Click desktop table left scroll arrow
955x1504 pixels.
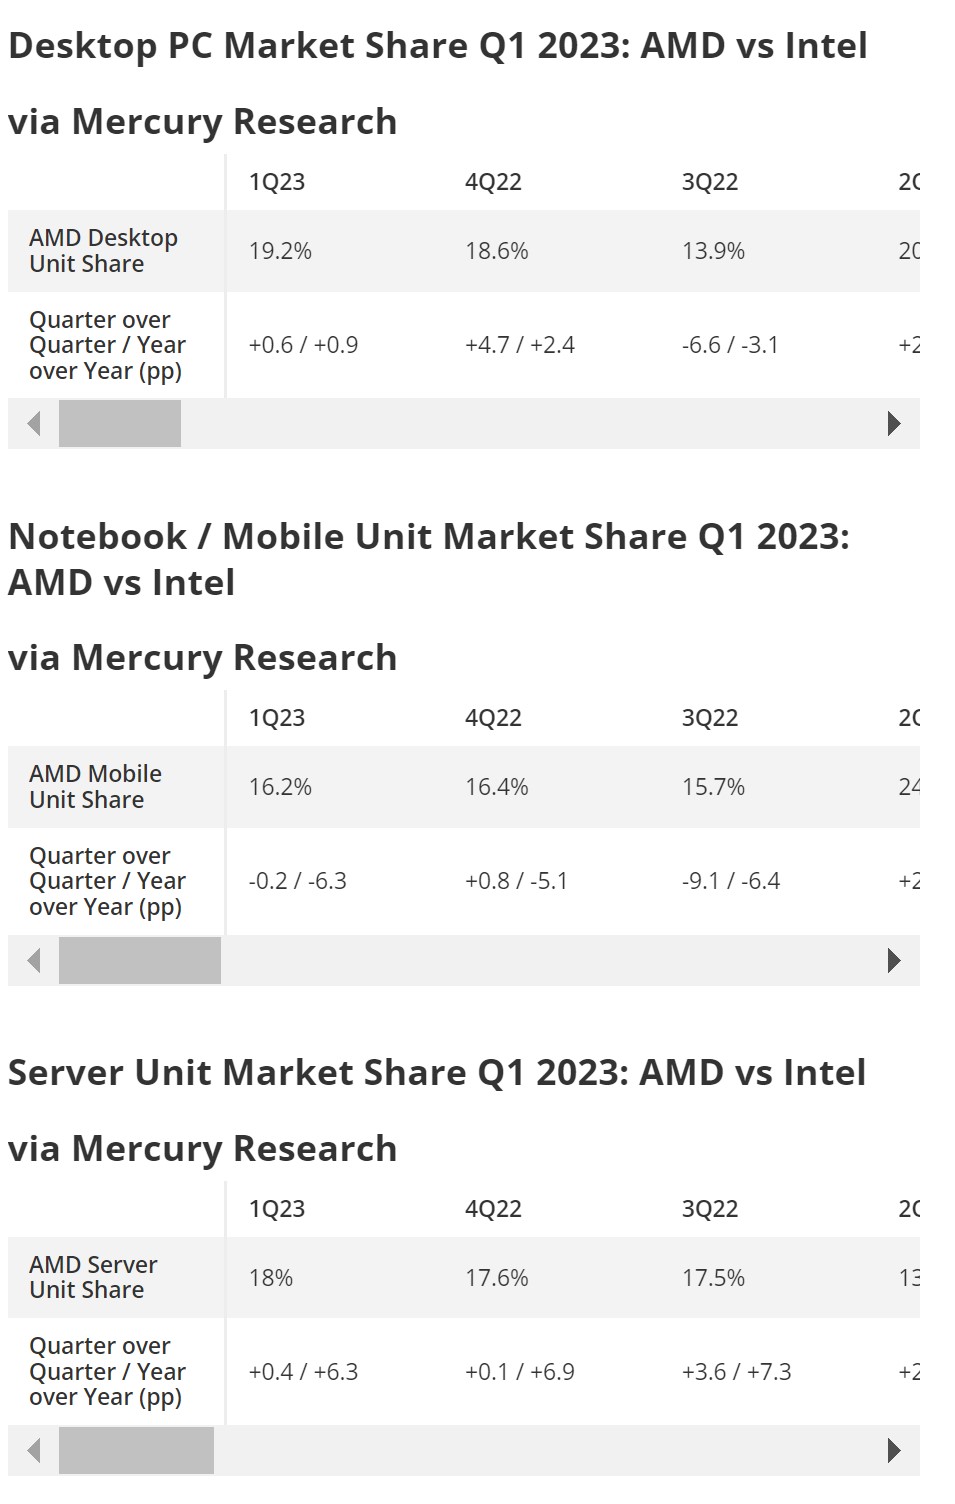click(34, 424)
